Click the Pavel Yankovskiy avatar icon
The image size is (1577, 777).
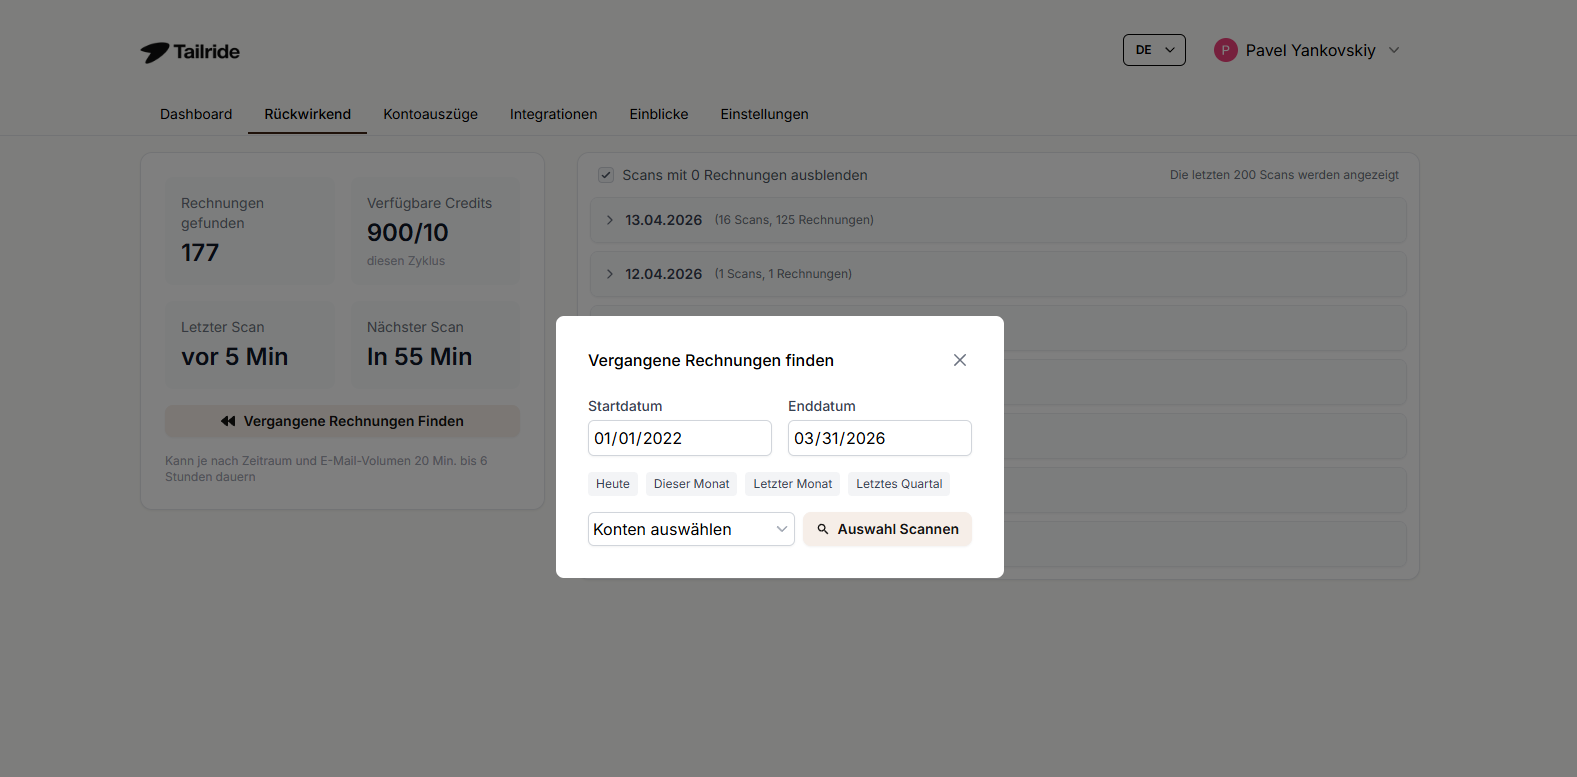tap(1225, 50)
